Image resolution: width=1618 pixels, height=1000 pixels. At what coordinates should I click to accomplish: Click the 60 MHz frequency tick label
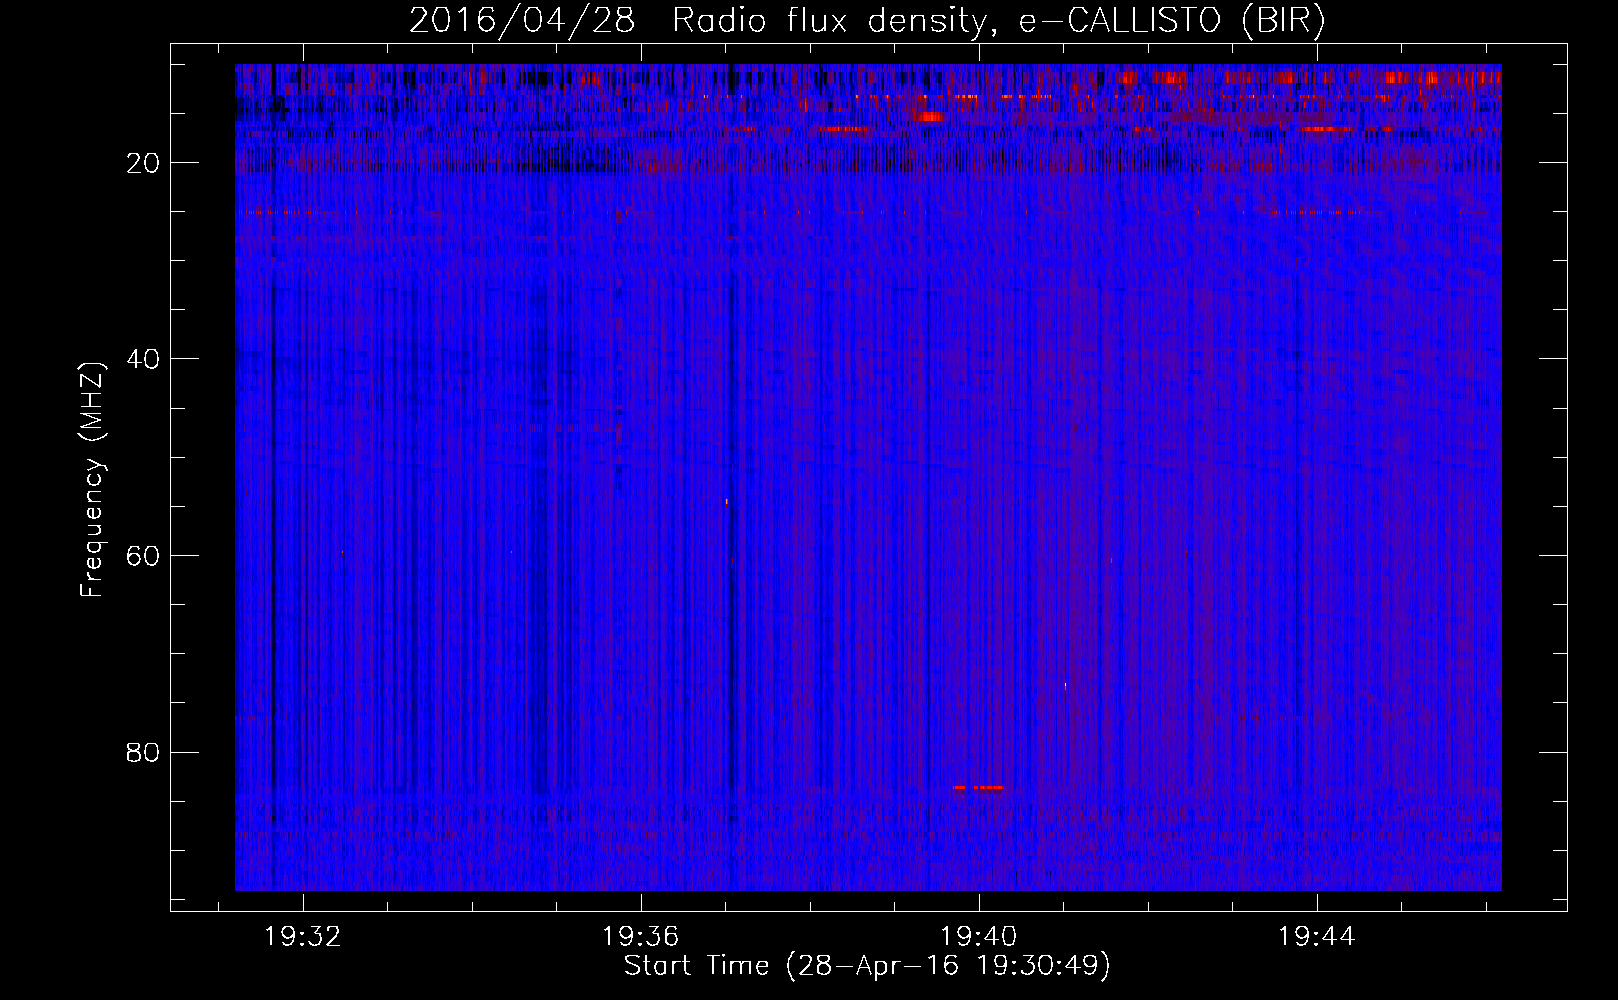[x=143, y=556]
